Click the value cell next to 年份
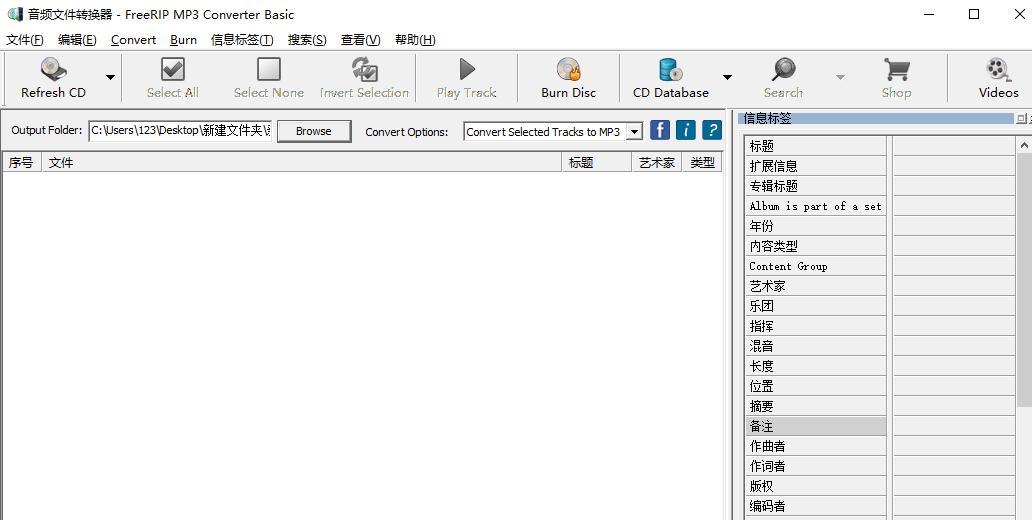 [x=954, y=226]
